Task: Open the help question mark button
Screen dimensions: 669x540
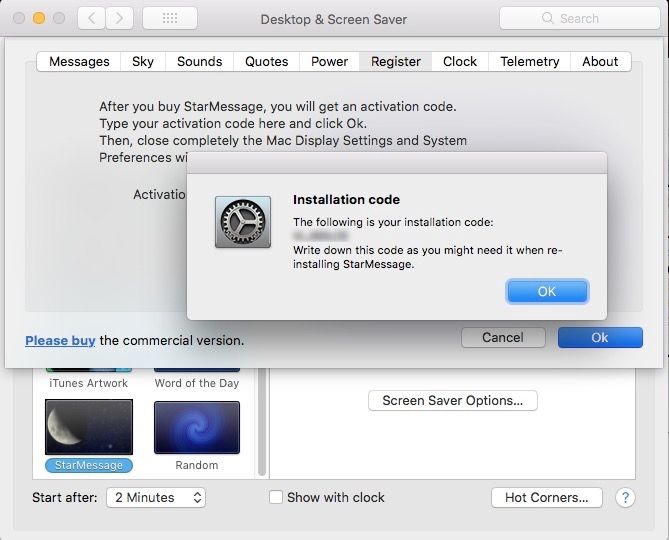Action: point(625,497)
